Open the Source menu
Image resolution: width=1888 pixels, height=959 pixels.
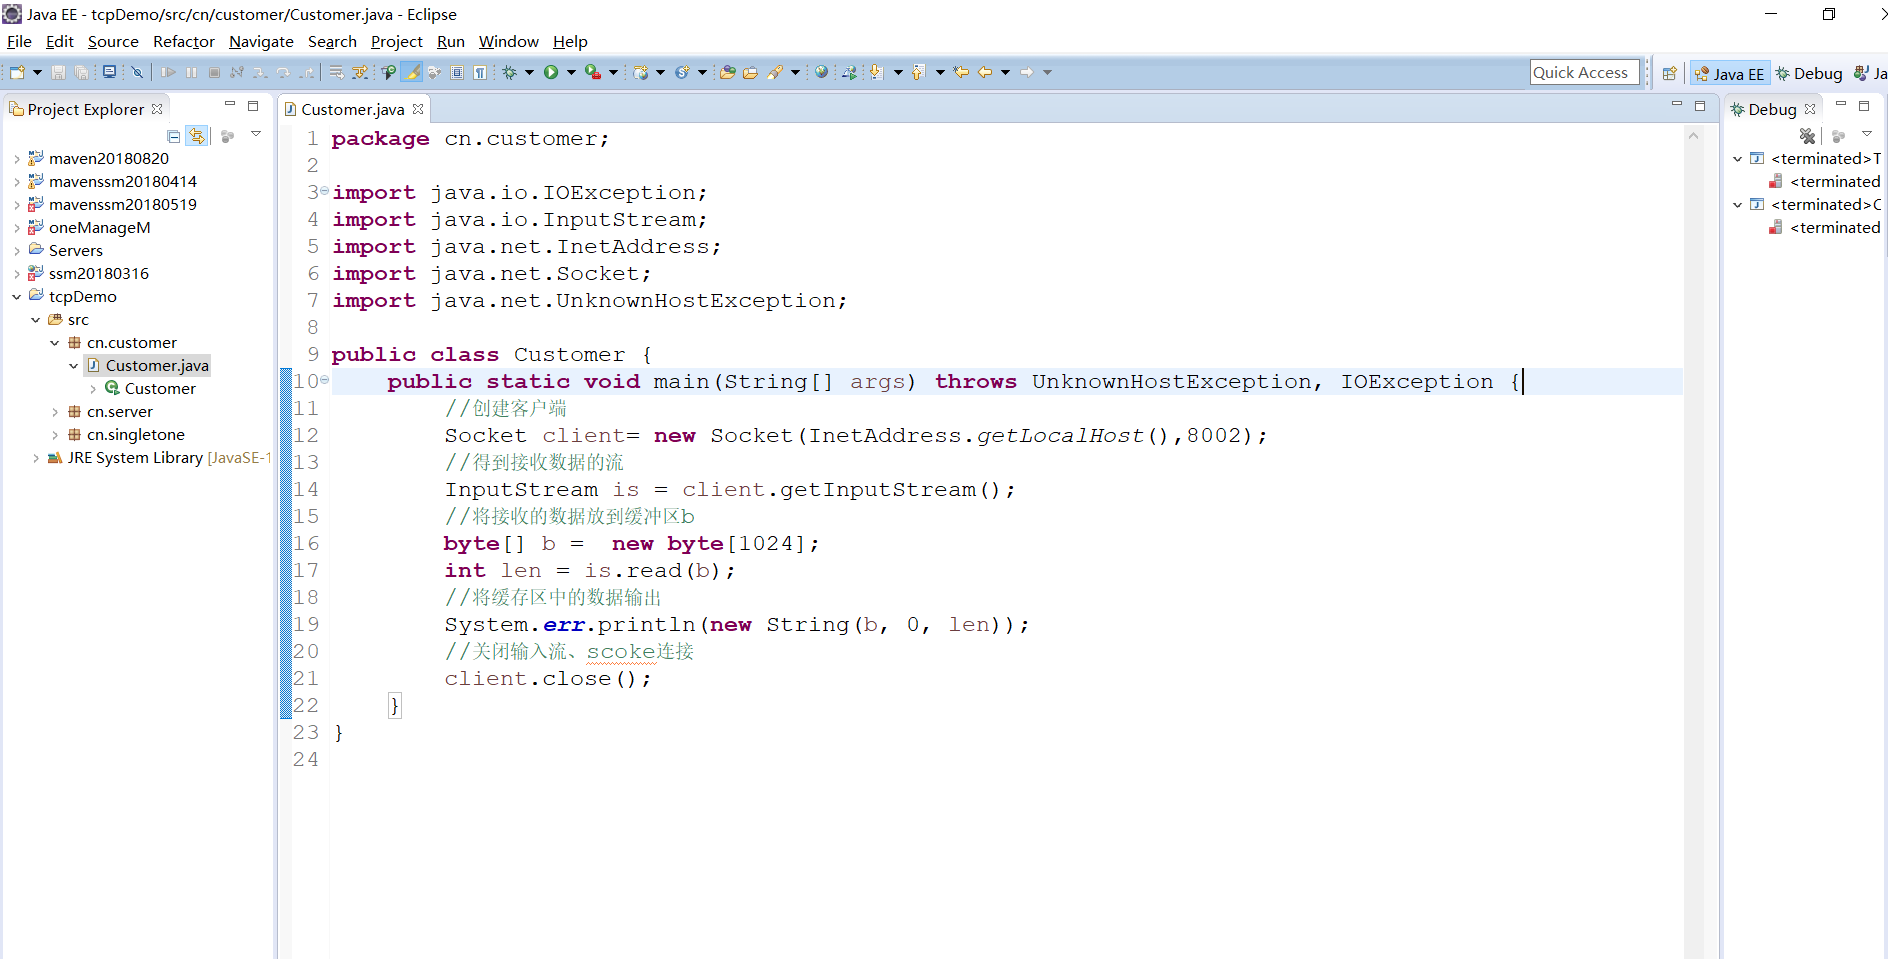click(x=113, y=41)
